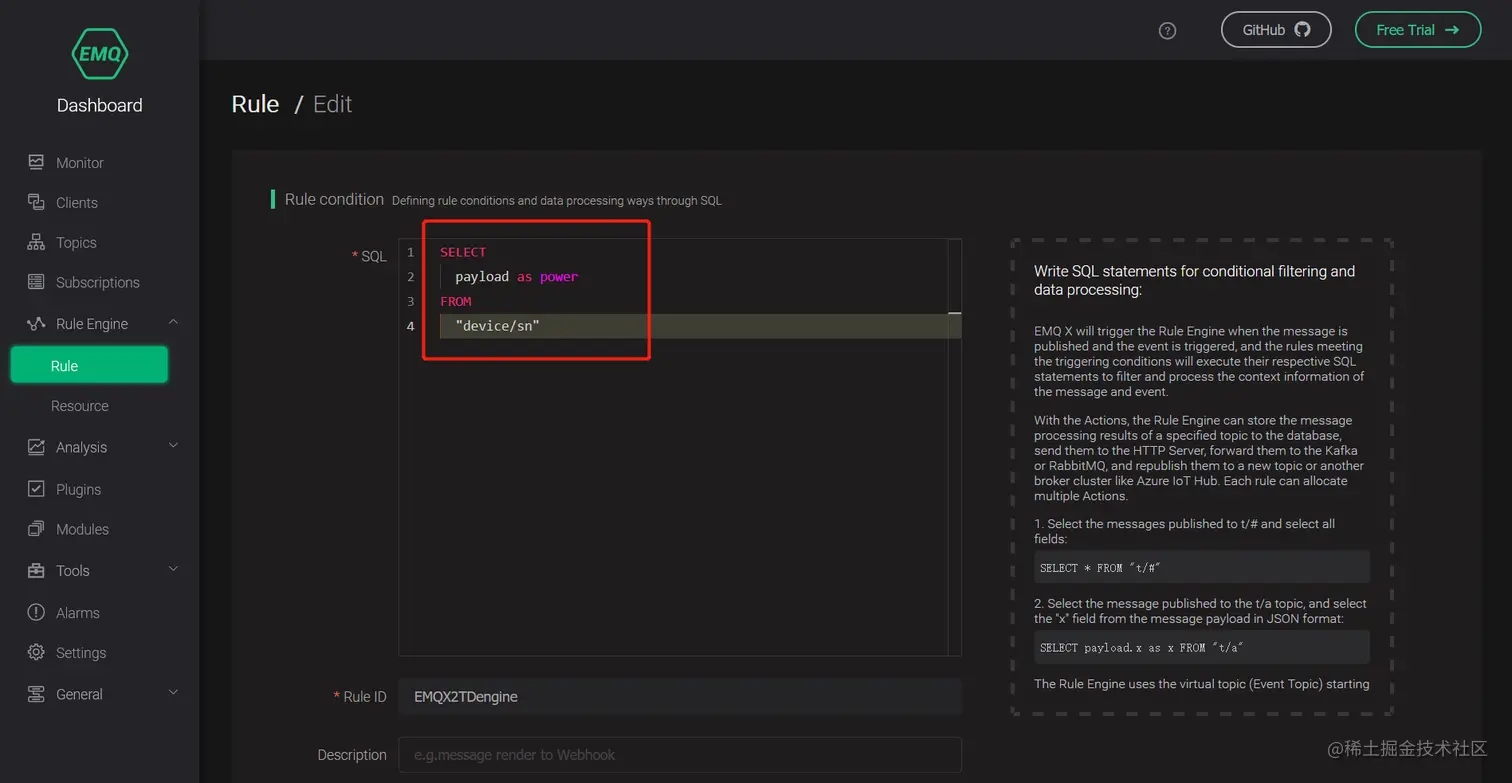The height and width of the screenshot is (783, 1512).
Task: Click the General sidebar icon
Action: point(36,694)
